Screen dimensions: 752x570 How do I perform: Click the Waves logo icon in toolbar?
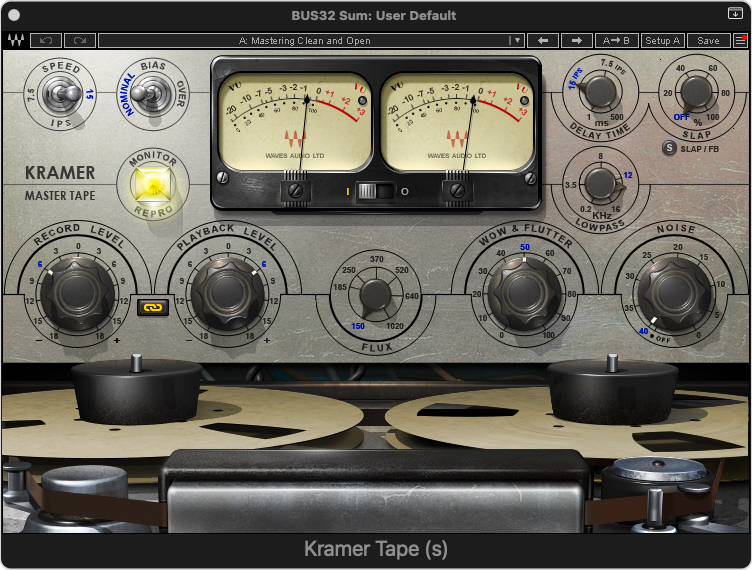[x=16, y=40]
